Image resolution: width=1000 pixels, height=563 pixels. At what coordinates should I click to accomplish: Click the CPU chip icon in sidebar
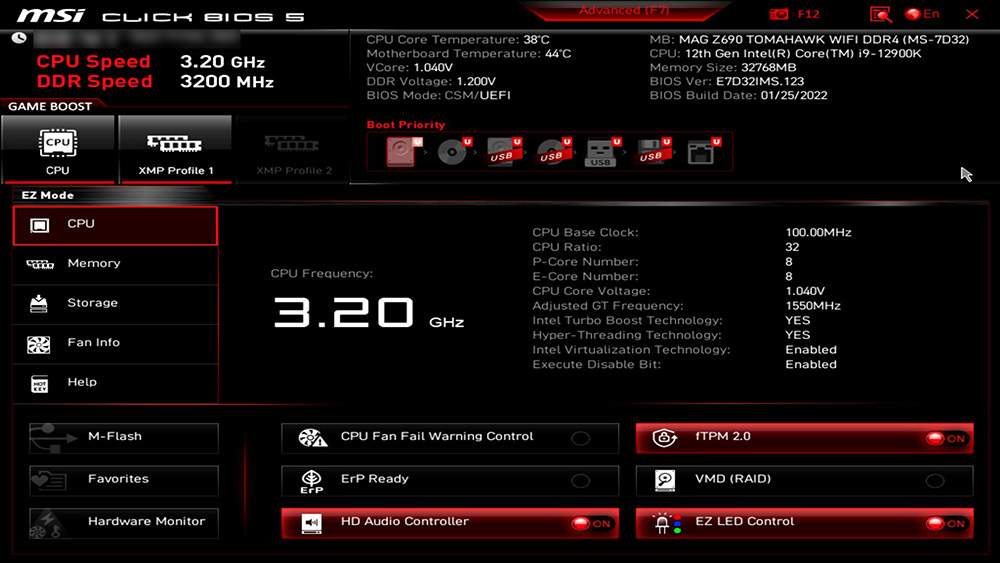point(40,225)
